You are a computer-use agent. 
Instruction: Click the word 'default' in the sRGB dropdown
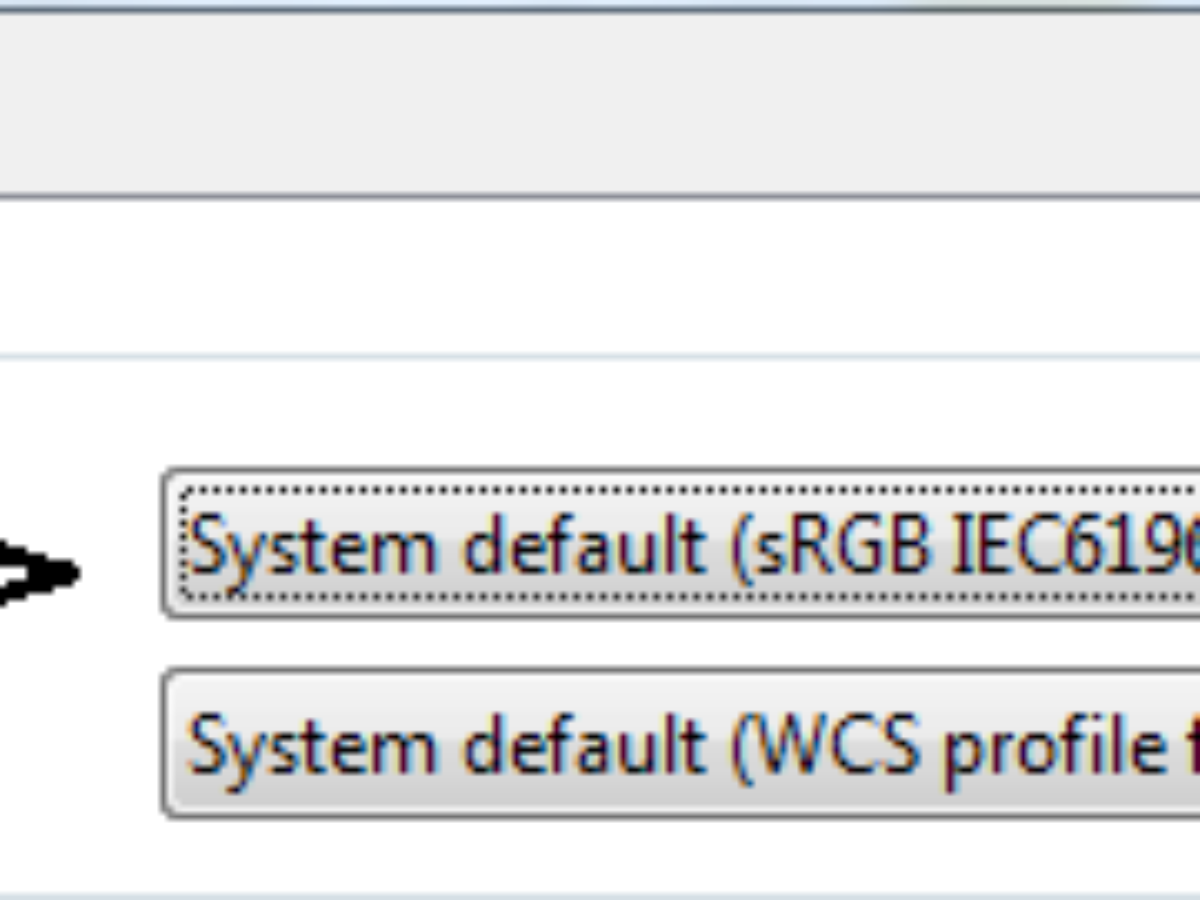584,546
